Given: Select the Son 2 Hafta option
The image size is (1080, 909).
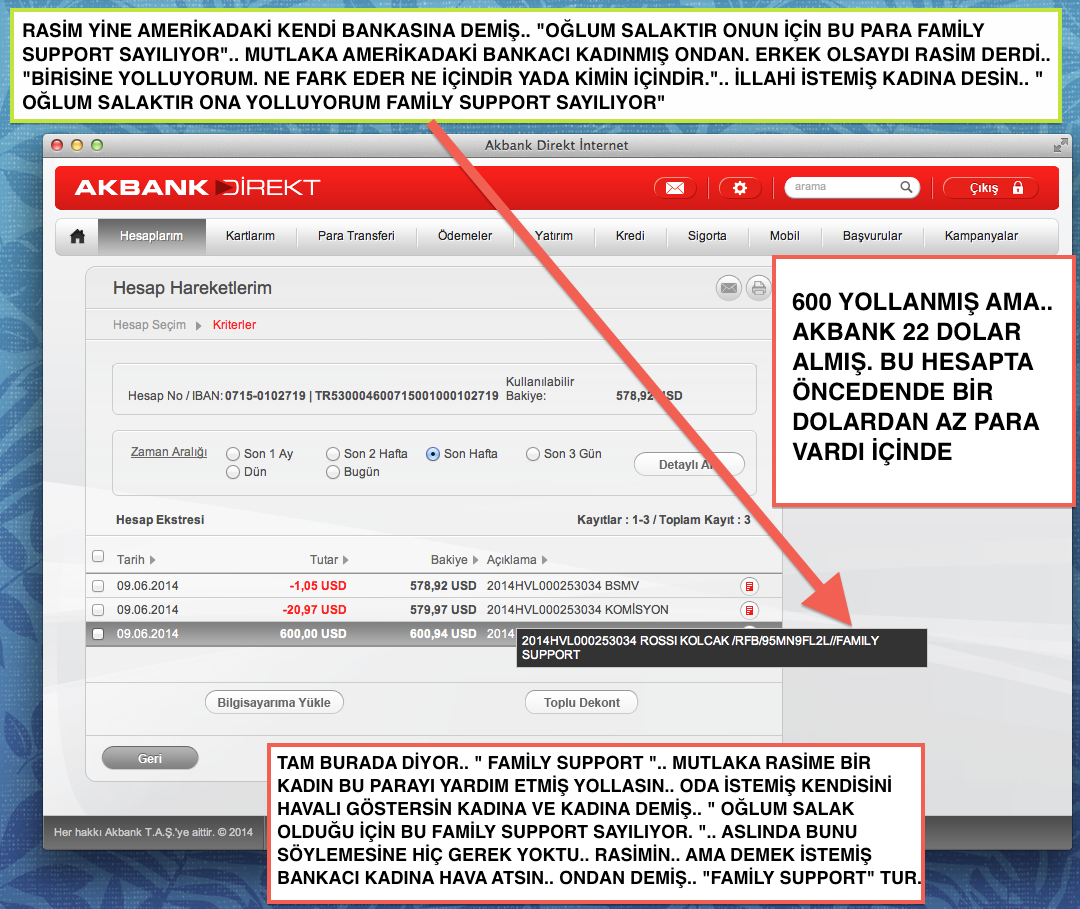Looking at the screenshot, I should tap(333, 454).
